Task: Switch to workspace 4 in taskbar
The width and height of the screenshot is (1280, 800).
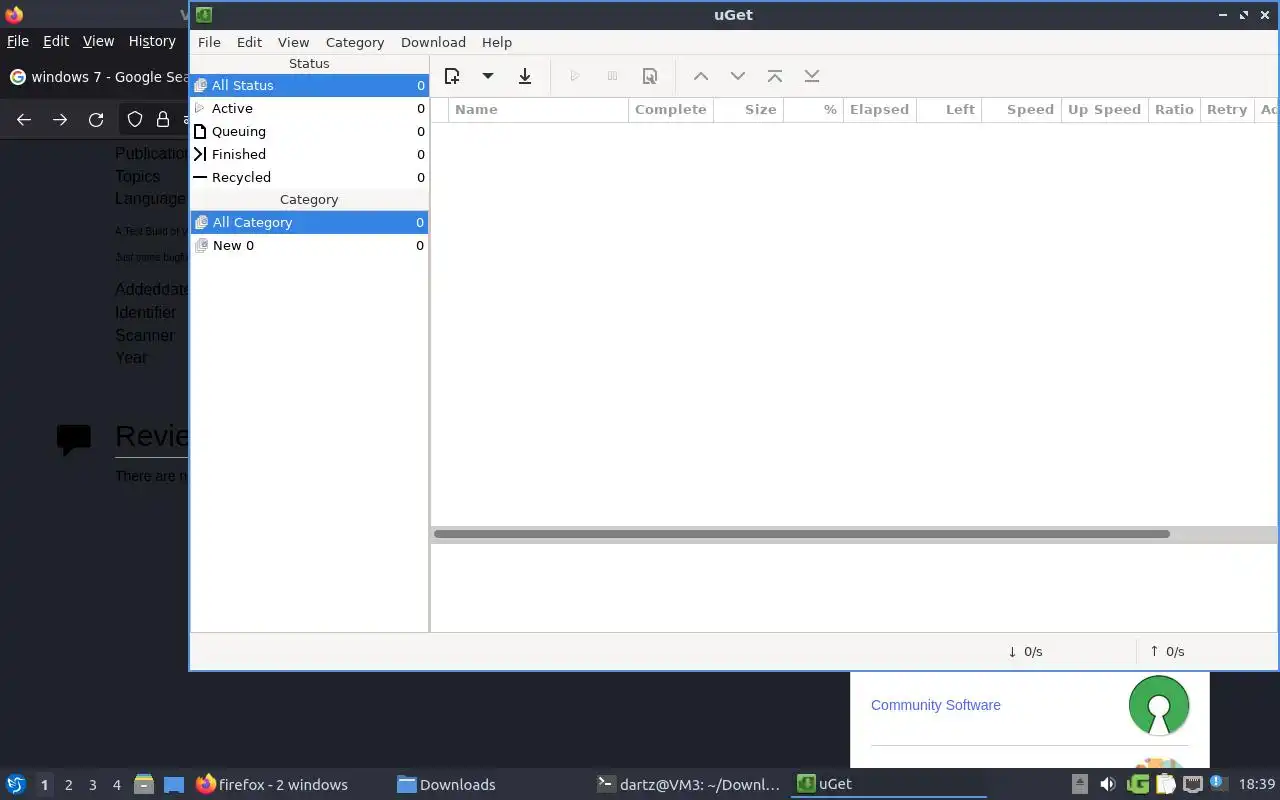Action: (117, 785)
